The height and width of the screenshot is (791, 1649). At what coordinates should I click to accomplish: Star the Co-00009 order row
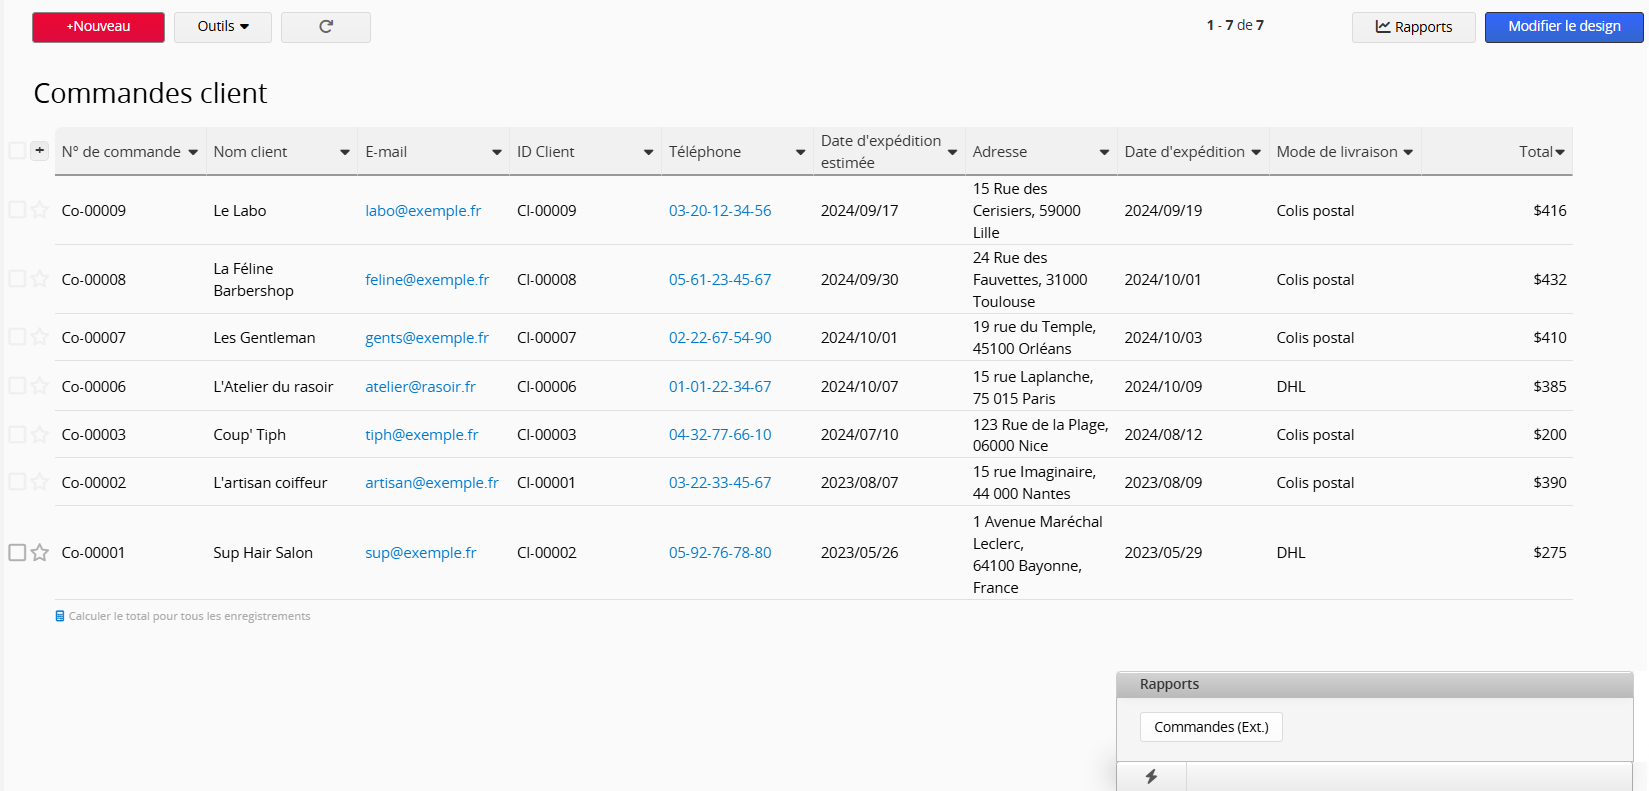[40, 210]
